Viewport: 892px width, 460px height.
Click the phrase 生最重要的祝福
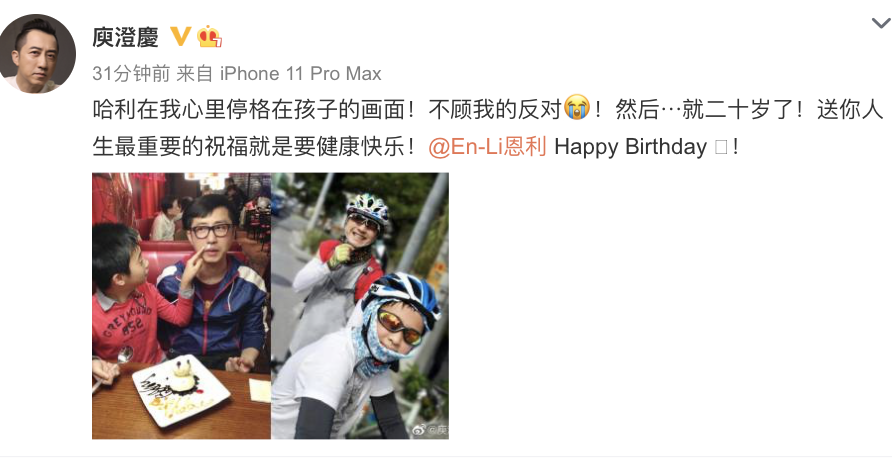(x=171, y=147)
